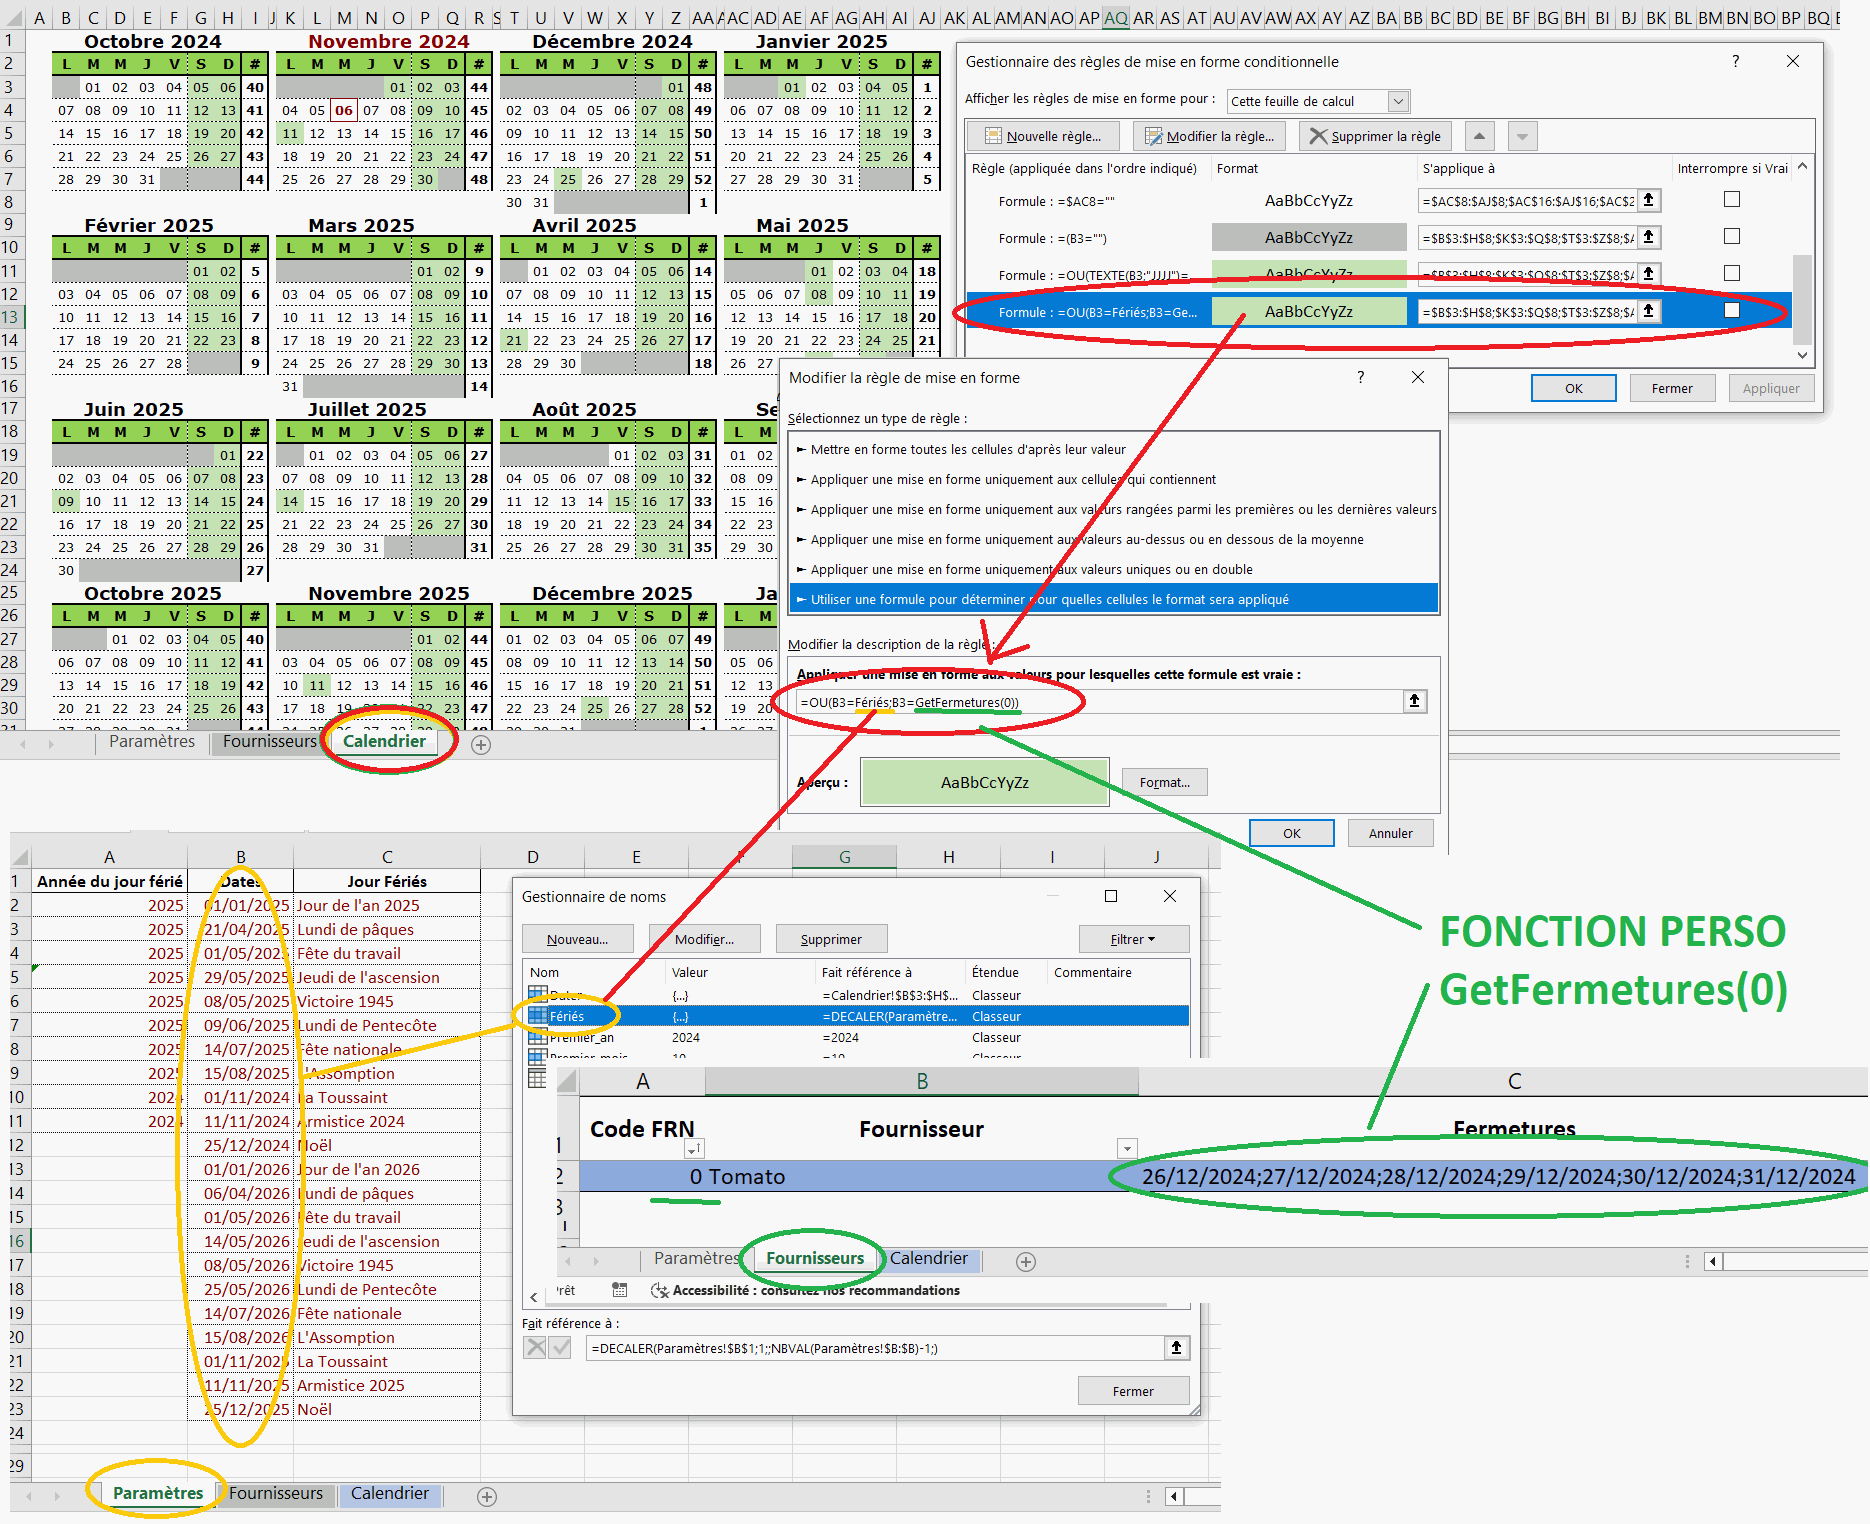Collapse the rule formula field using its range icon

coord(1414,702)
